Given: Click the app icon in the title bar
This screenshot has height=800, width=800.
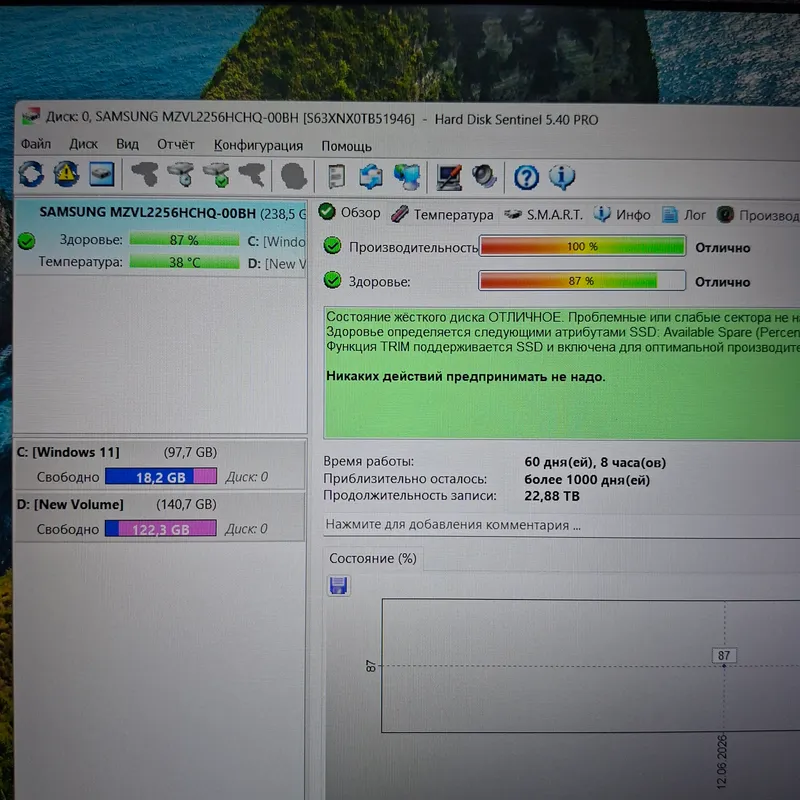Looking at the screenshot, I should coord(31,116).
